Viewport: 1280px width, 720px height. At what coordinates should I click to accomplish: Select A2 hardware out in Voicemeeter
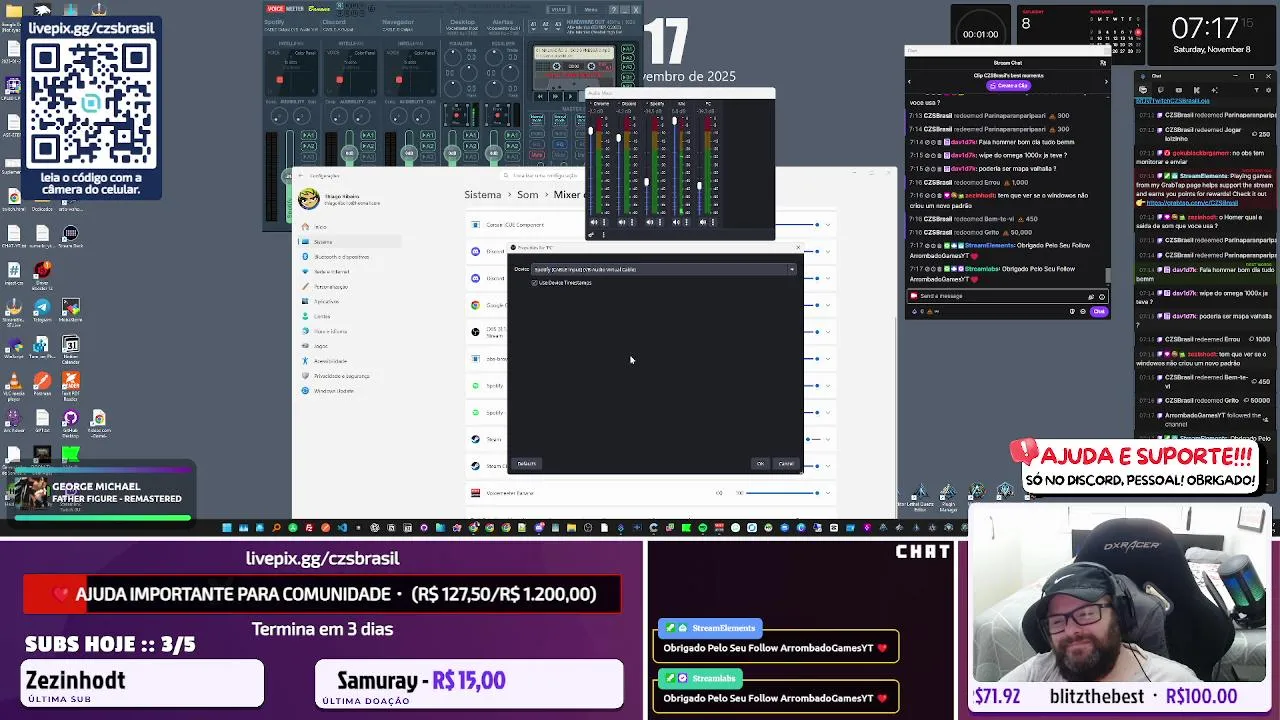(x=546, y=25)
